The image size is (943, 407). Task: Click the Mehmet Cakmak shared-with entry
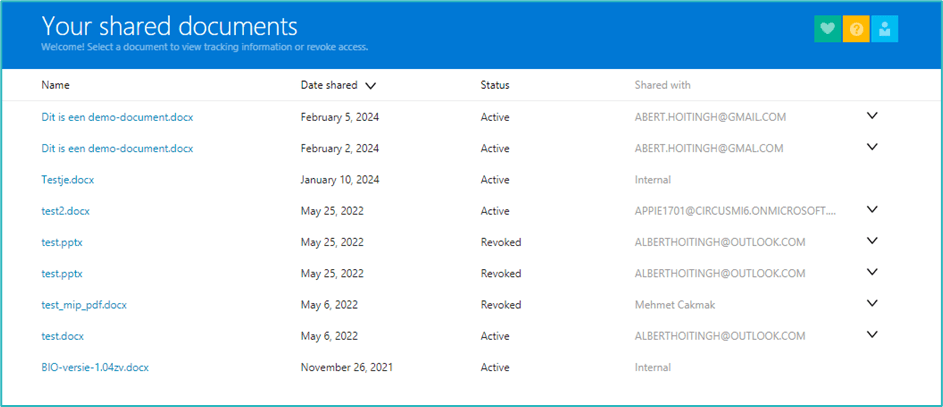(x=676, y=304)
